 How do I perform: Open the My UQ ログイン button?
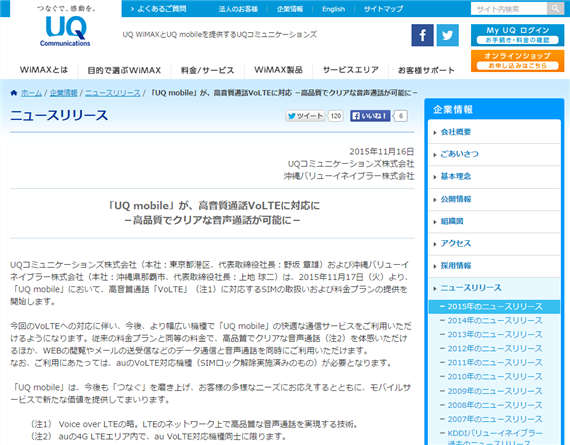pos(517,35)
